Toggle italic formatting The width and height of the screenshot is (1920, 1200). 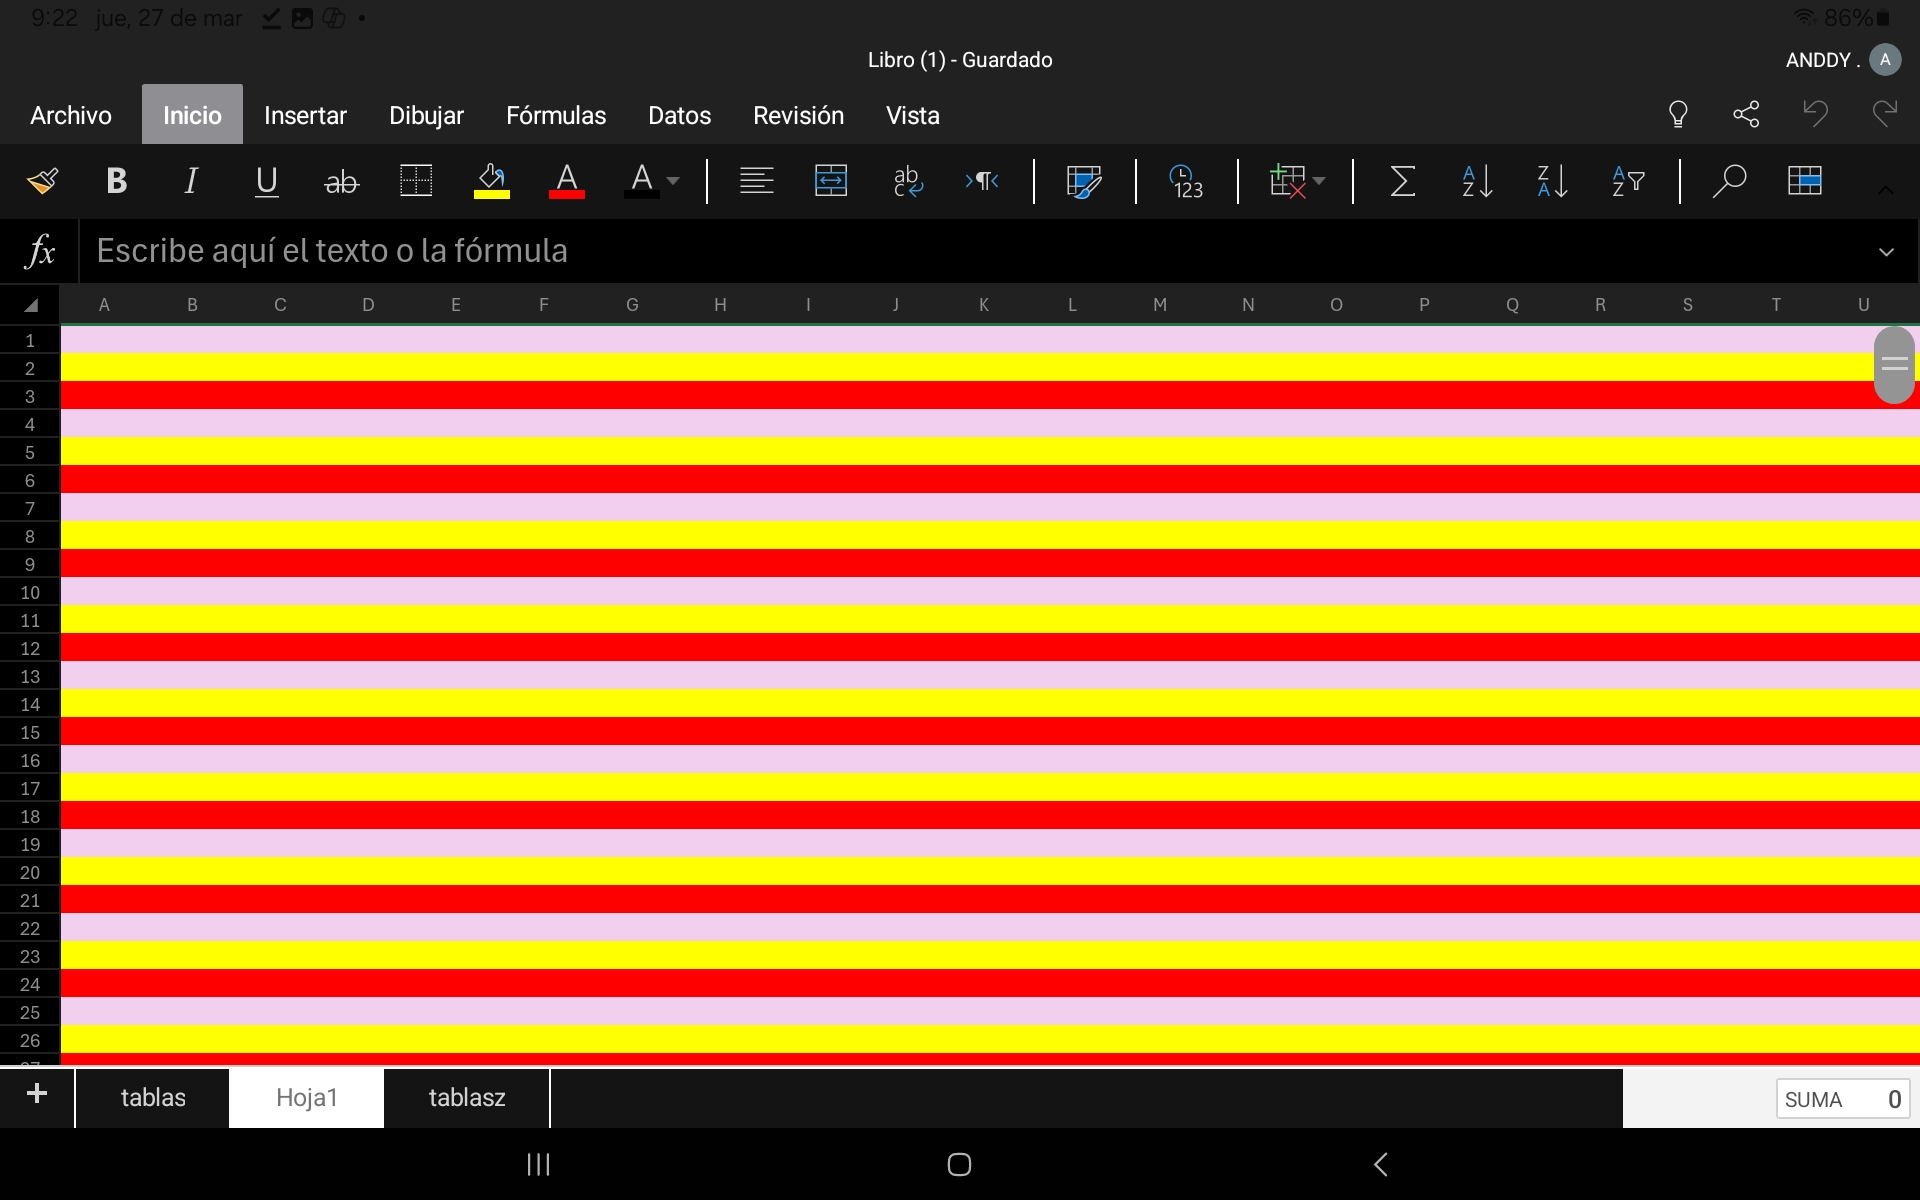[x=191, y=181]
